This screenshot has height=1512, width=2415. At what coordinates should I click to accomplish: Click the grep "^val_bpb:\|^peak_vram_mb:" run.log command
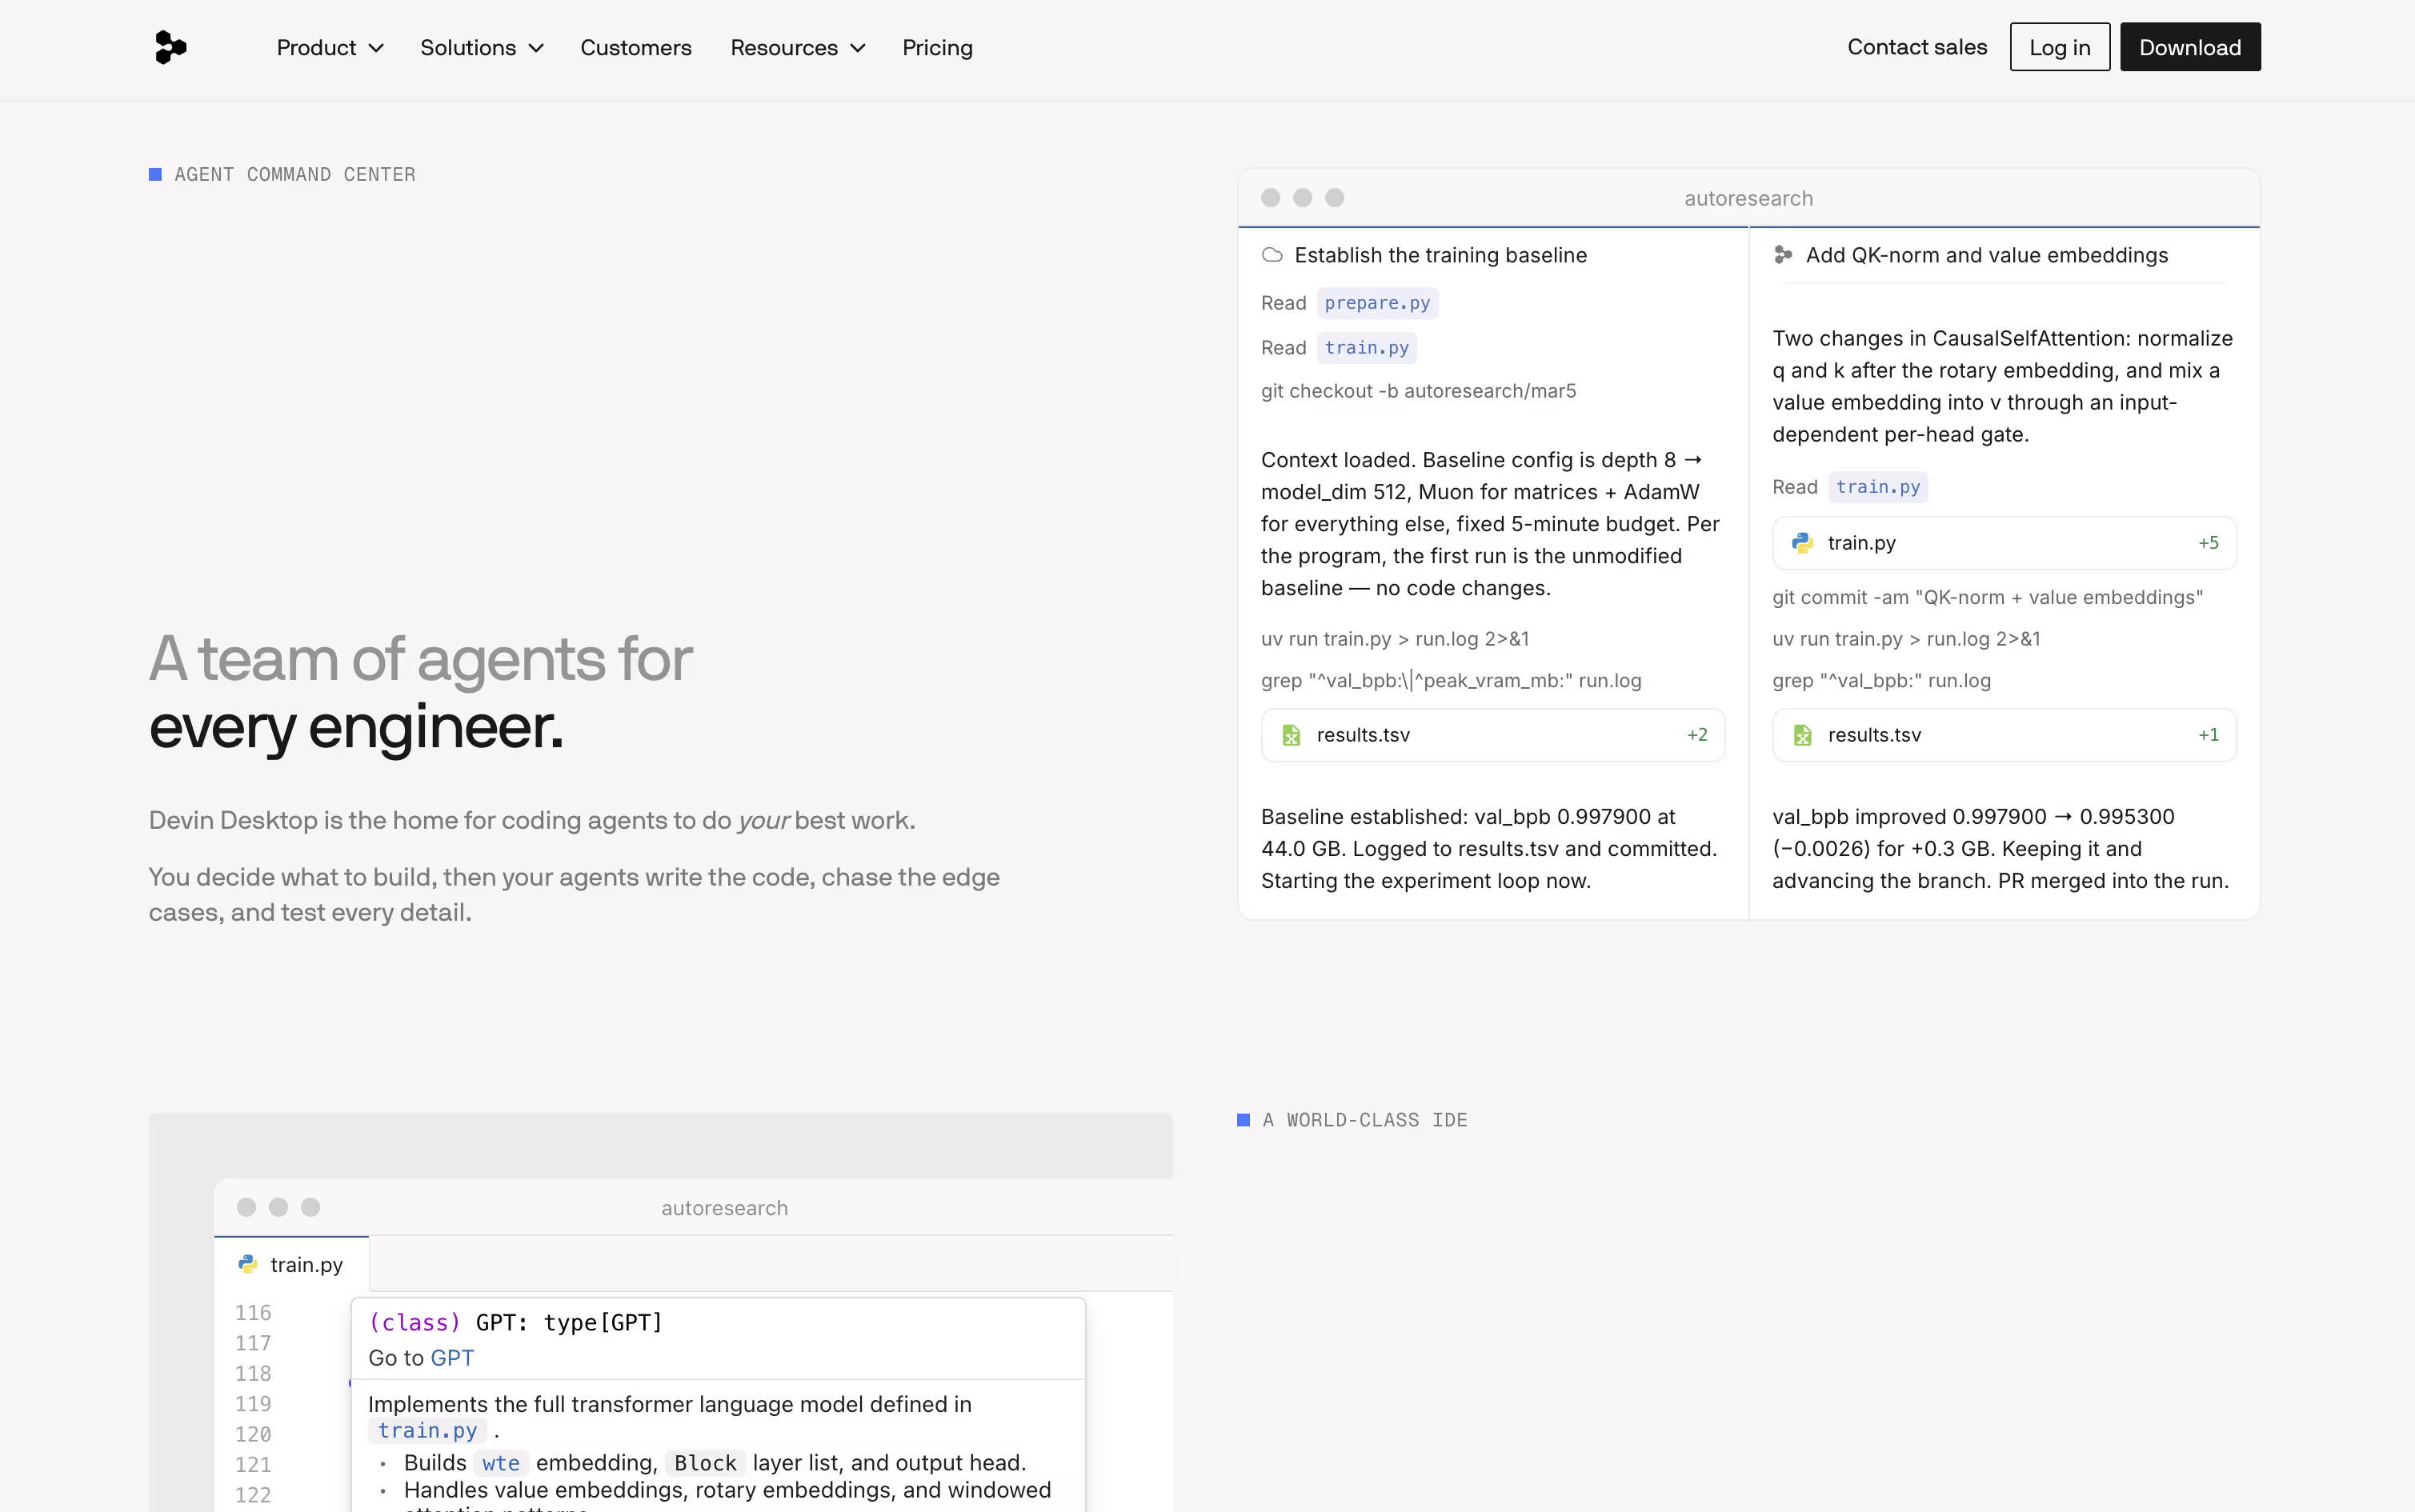click(x=1451, y=681)
